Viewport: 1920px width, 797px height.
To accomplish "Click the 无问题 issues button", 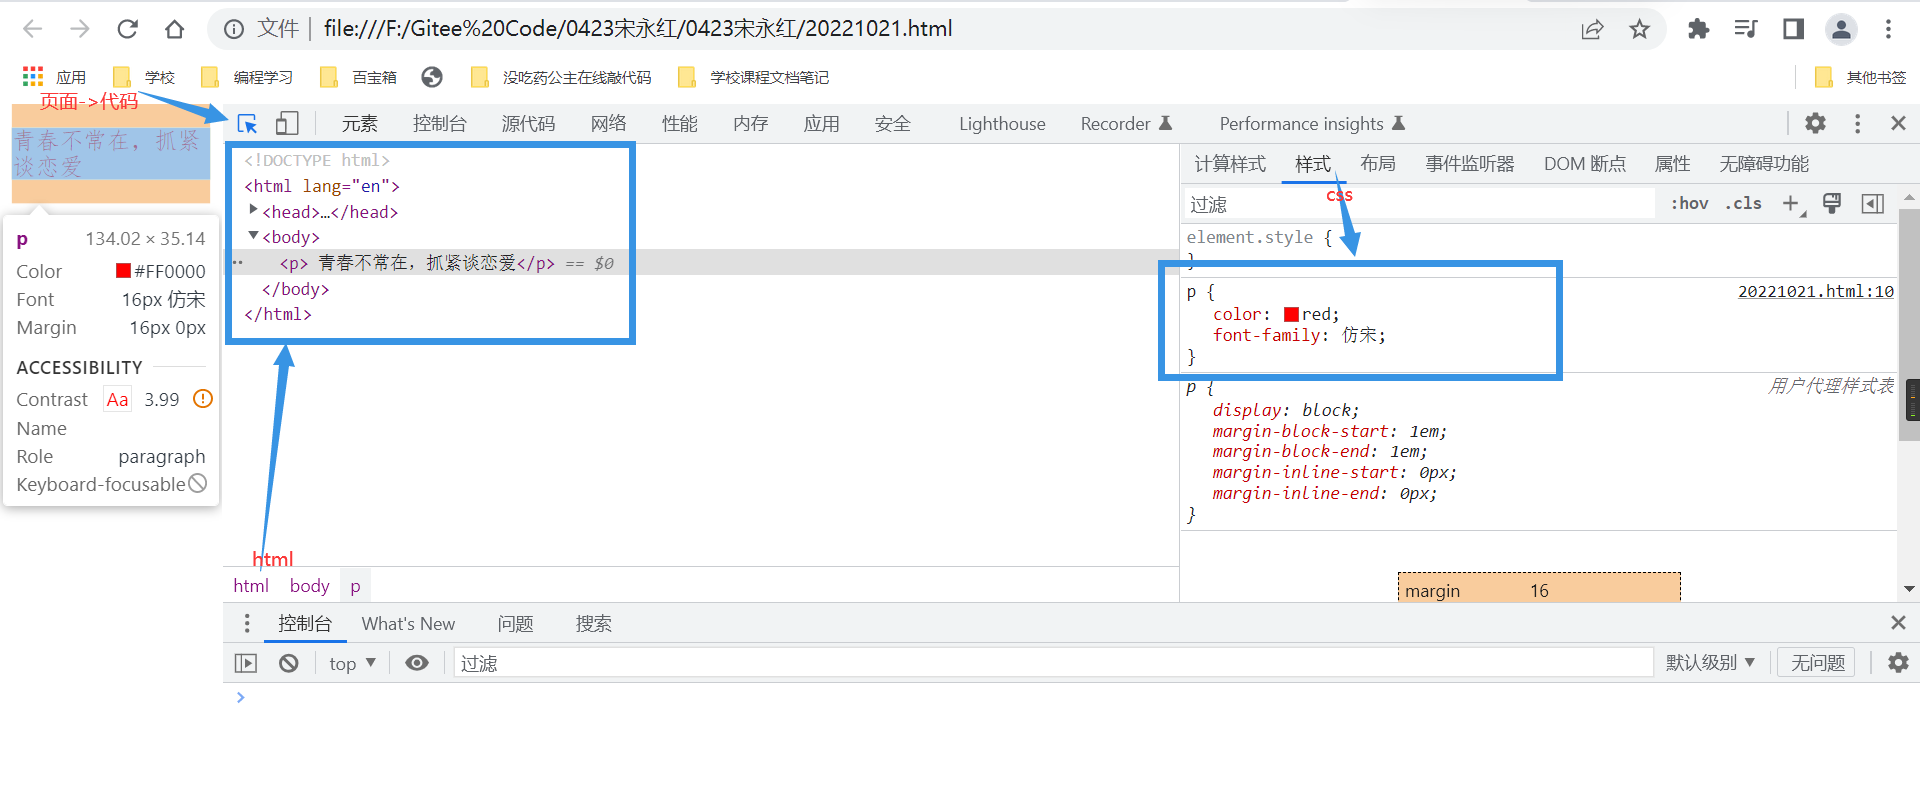I will pos(1817,663).
